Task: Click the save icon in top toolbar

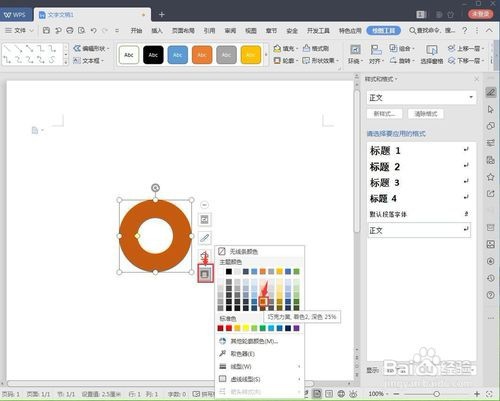Action: pyautogui.click(x=46, y=31)
